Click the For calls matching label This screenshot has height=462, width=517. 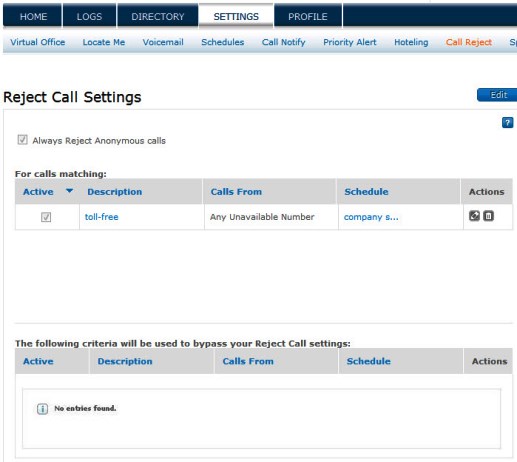click(61, 174)
